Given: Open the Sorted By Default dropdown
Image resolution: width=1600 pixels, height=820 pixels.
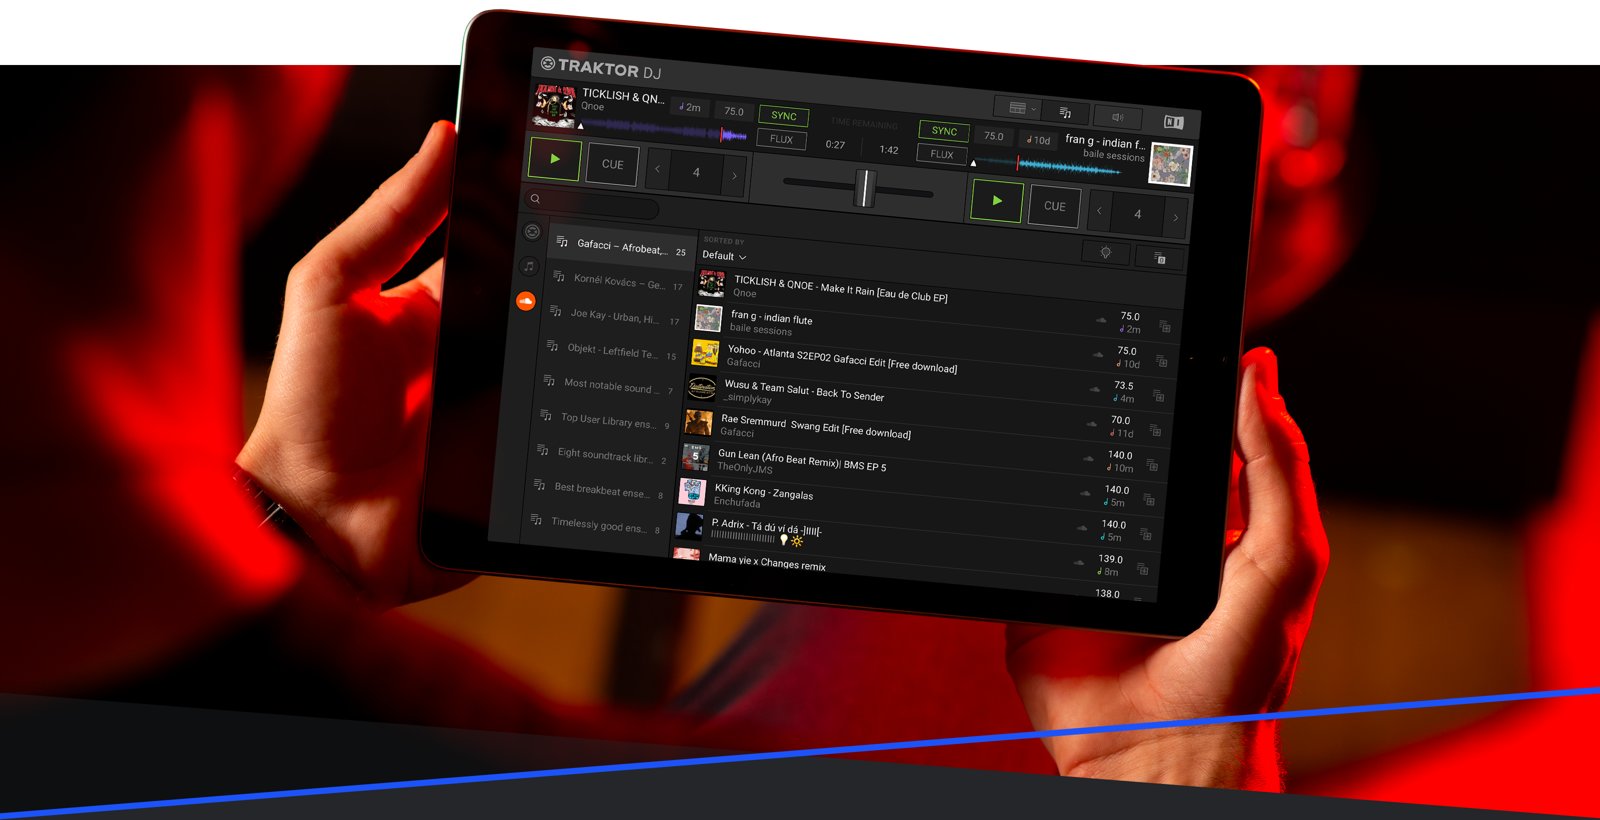Looking at the screenshot, I should click(x=724, y=256).
